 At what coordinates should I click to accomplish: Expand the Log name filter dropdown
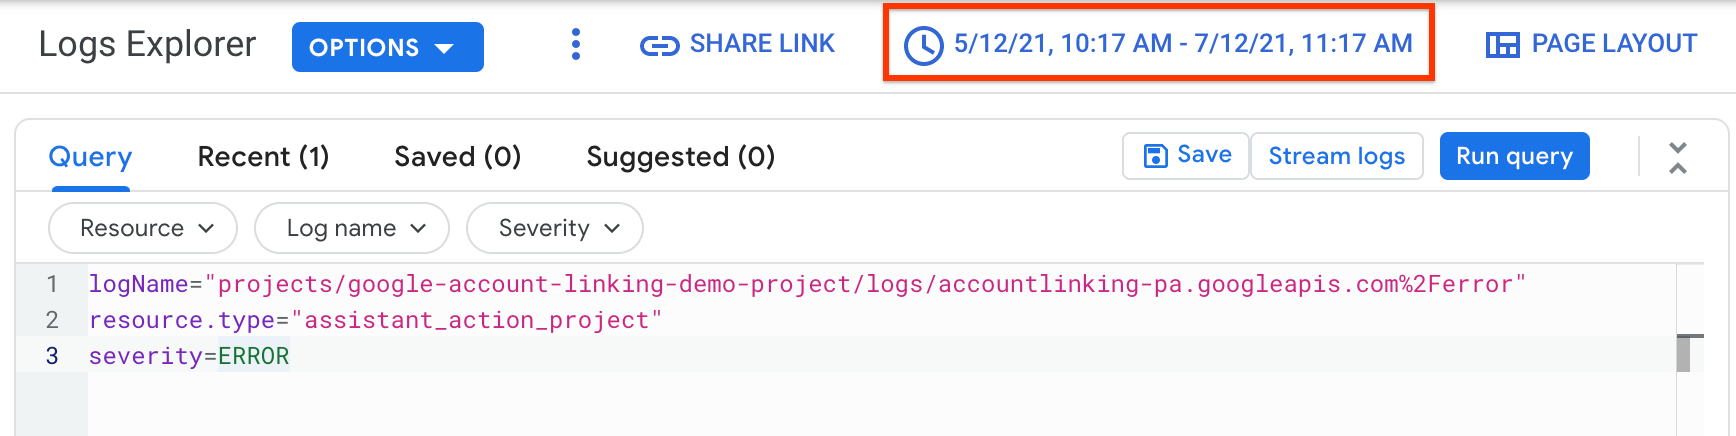352,228
